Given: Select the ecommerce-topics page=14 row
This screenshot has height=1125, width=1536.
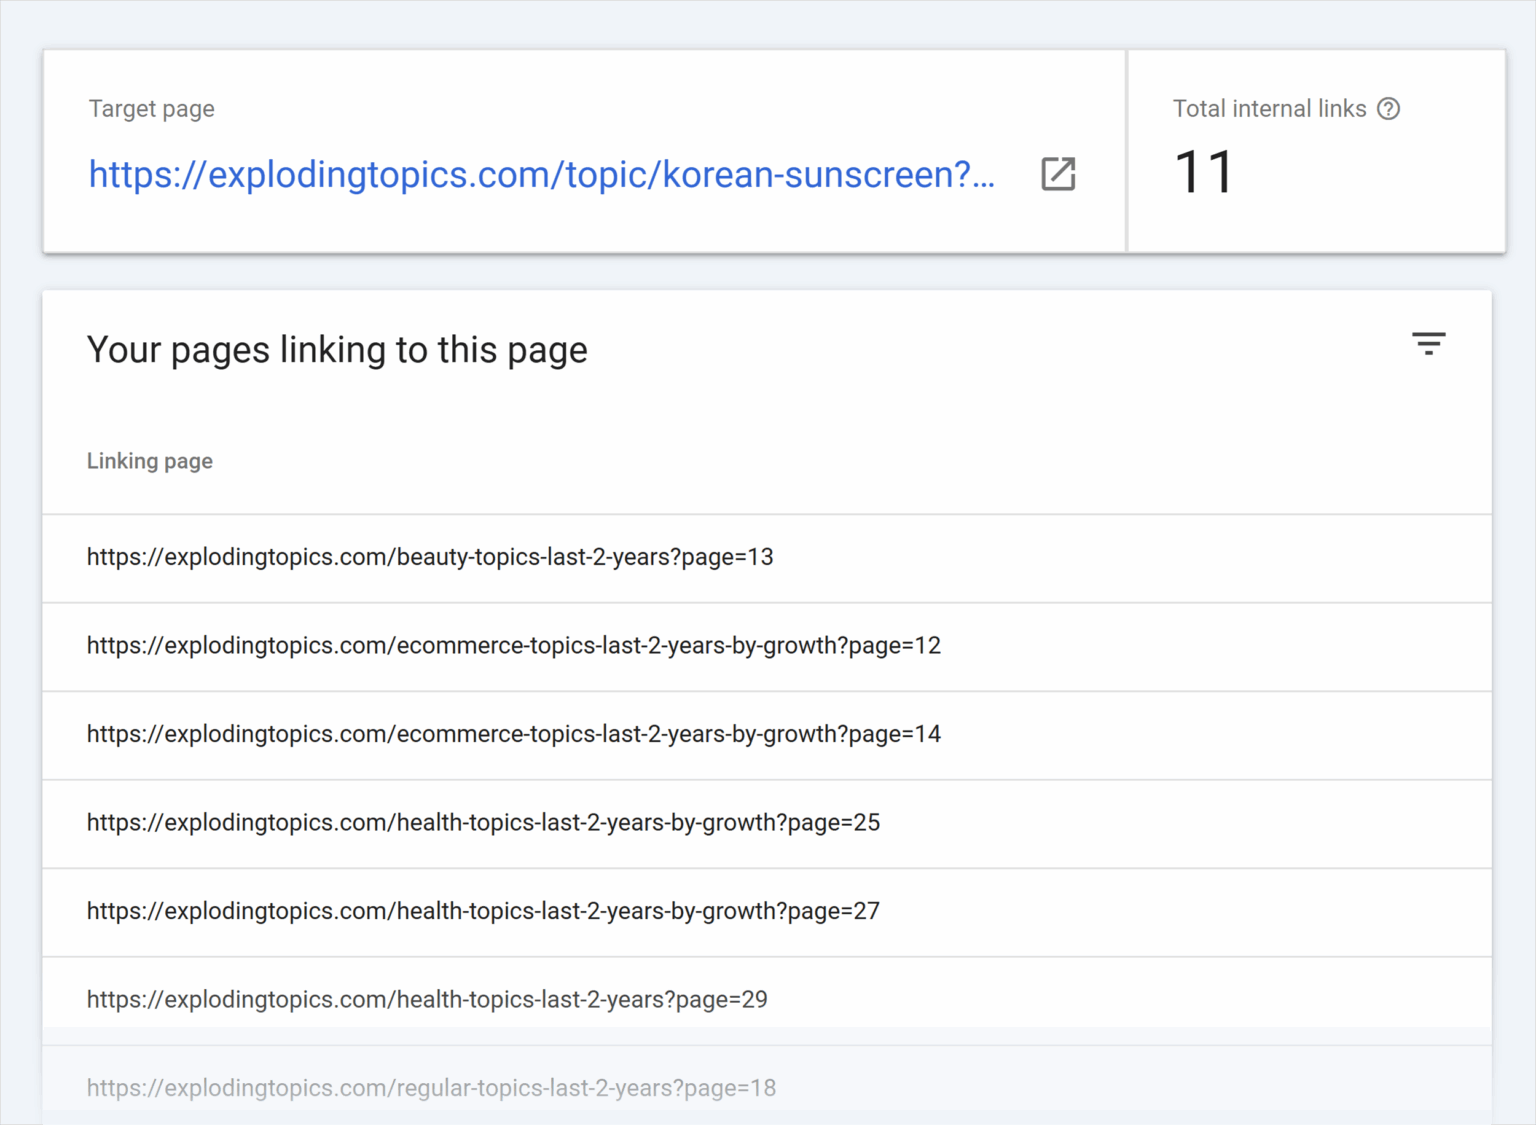Looking at the screenshot, I should (513, 734).
